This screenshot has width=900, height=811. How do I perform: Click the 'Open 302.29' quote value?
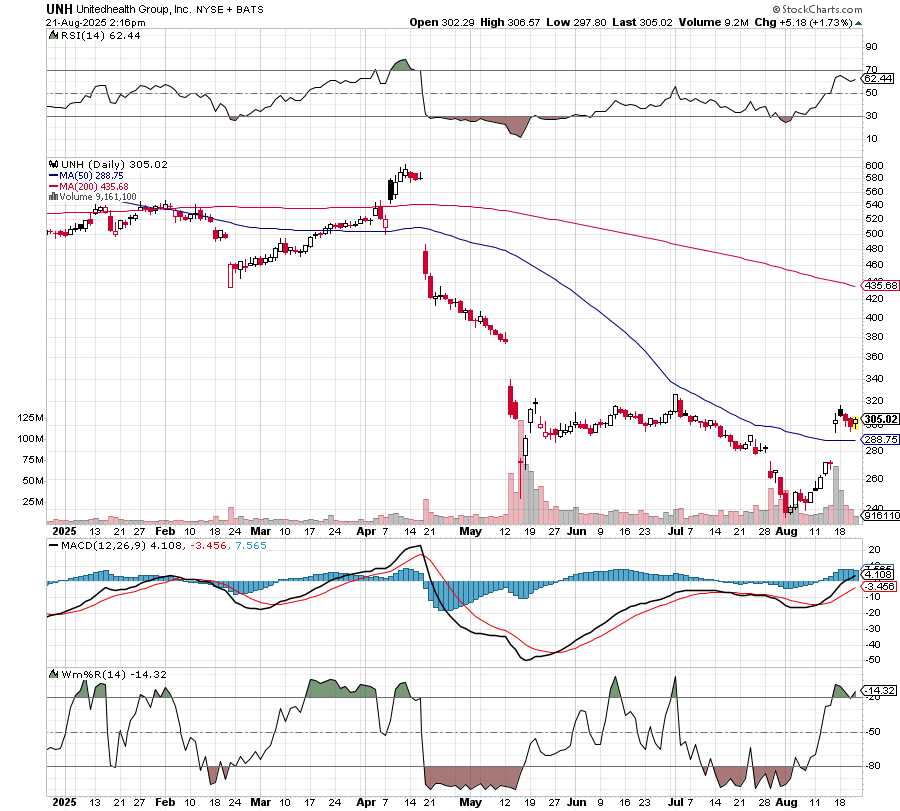[442, 22]
